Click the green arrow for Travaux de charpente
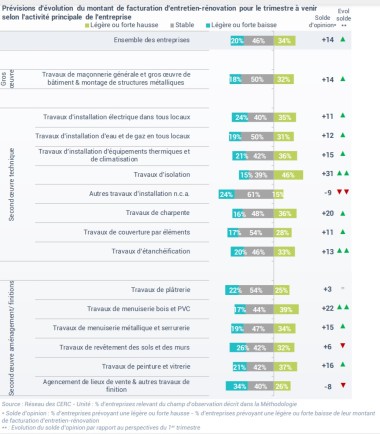Image resolution: width=380 pixels, height=434 pixels. (343, 213)
